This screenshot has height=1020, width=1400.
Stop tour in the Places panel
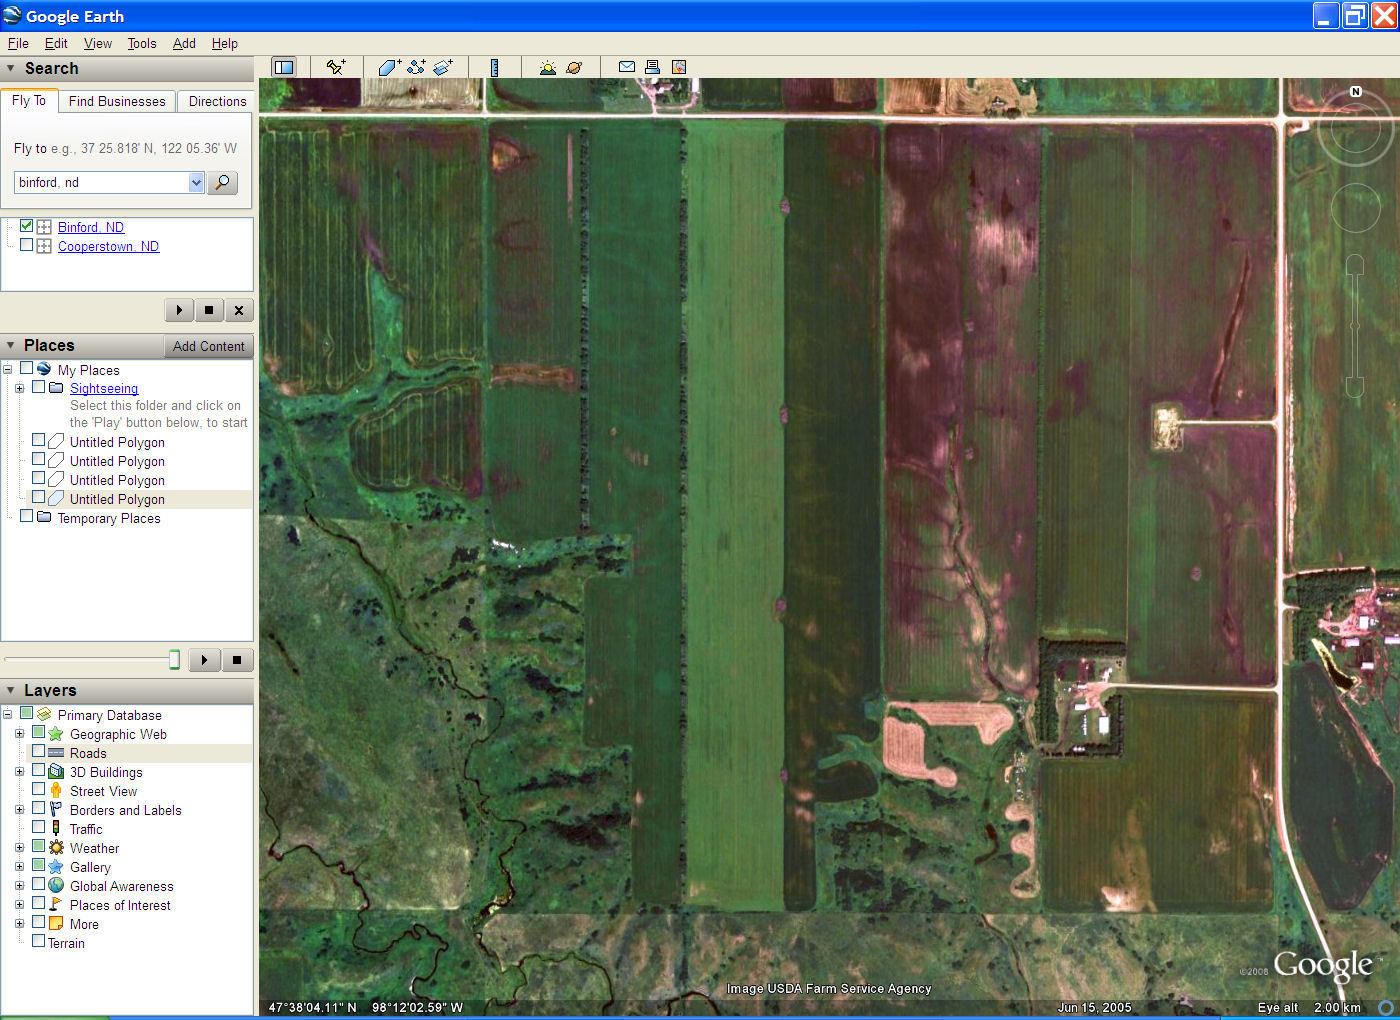point(237,660)
